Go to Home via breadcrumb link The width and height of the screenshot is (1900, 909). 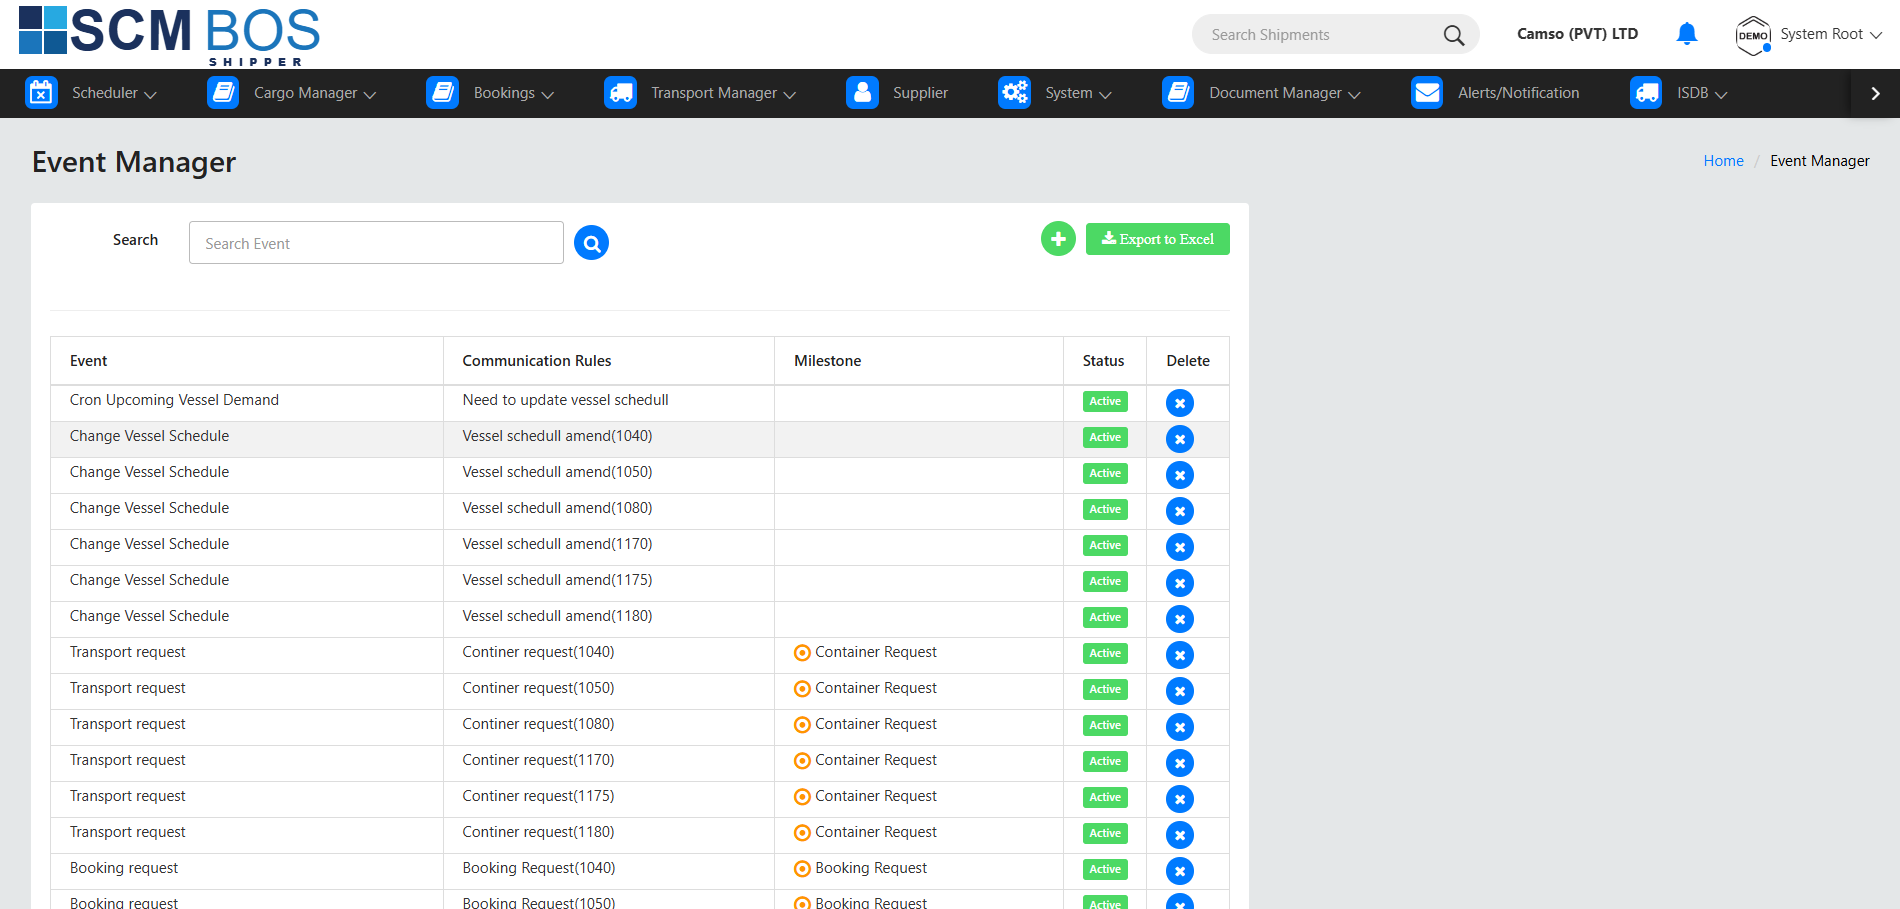[x=1724, y=161]
